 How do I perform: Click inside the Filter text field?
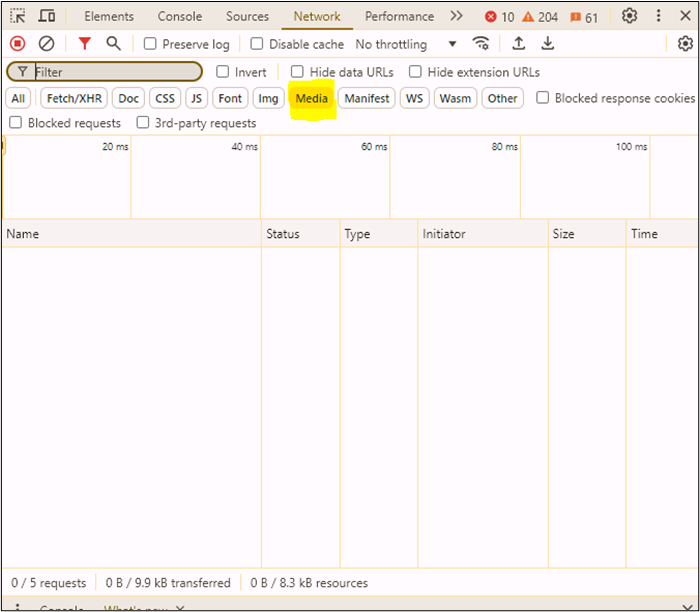click(x=115, y=72)
